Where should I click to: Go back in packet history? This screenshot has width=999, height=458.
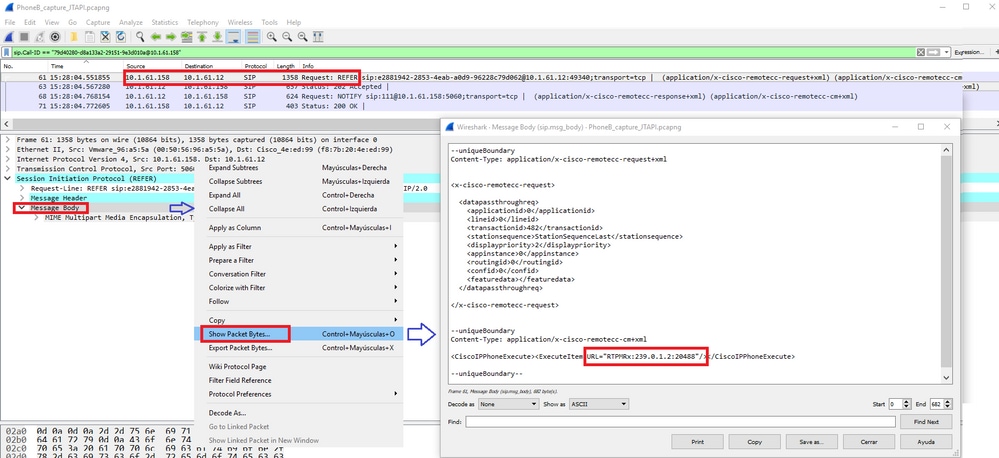pos(155,36)
